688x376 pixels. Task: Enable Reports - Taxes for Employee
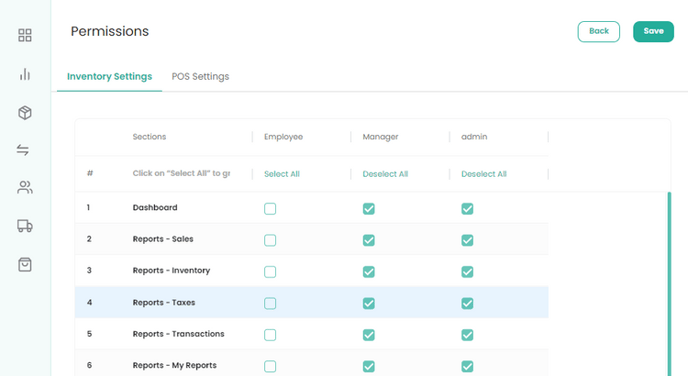270,304
